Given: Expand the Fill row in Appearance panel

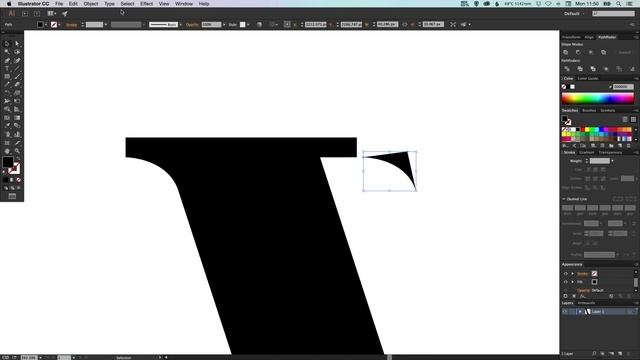Looking at the screenshot, I should 573,282.
